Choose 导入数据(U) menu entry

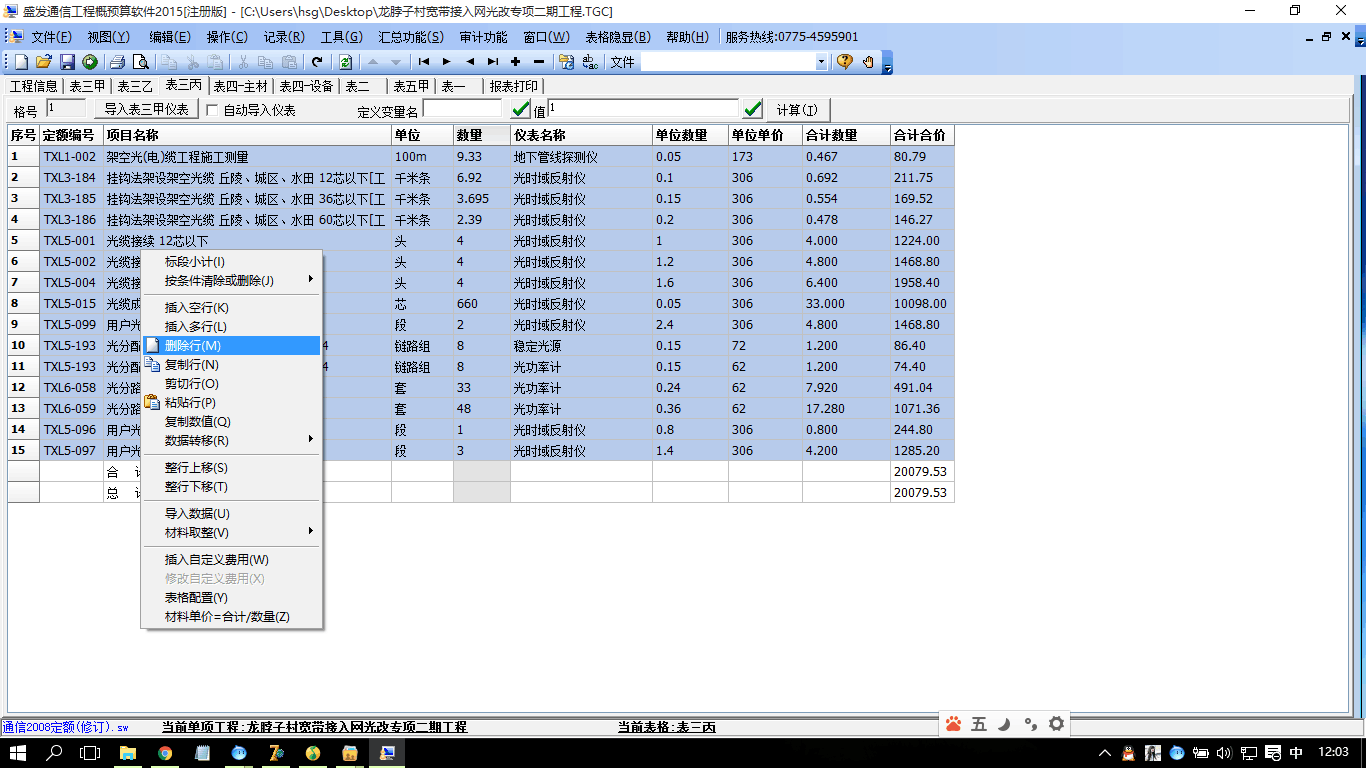pos(232,513)
